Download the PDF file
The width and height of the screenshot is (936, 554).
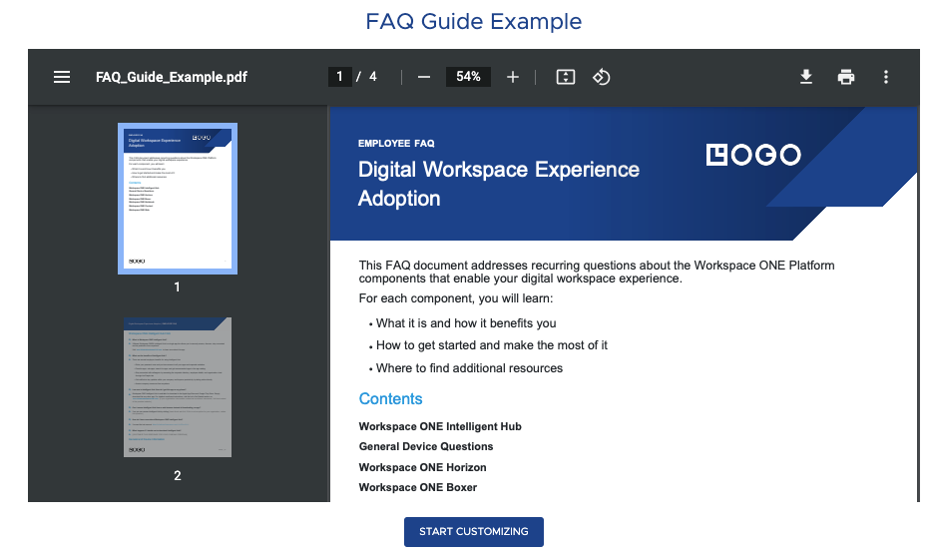point(806,77)
